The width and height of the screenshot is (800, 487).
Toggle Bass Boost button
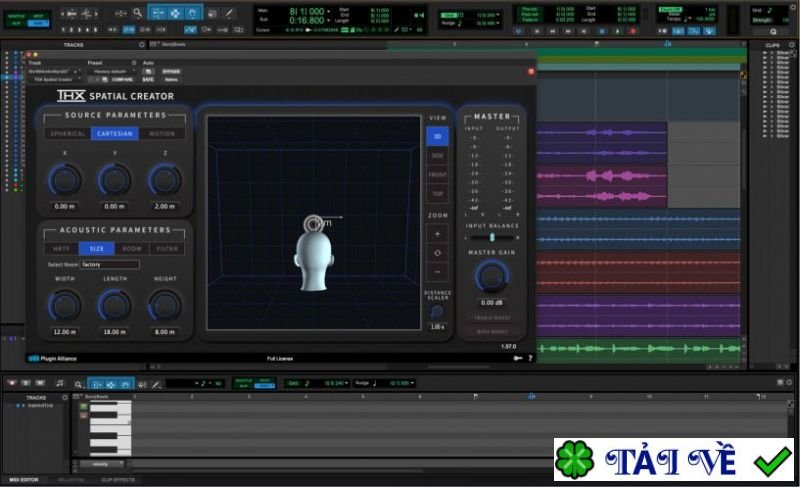point(492,331)
